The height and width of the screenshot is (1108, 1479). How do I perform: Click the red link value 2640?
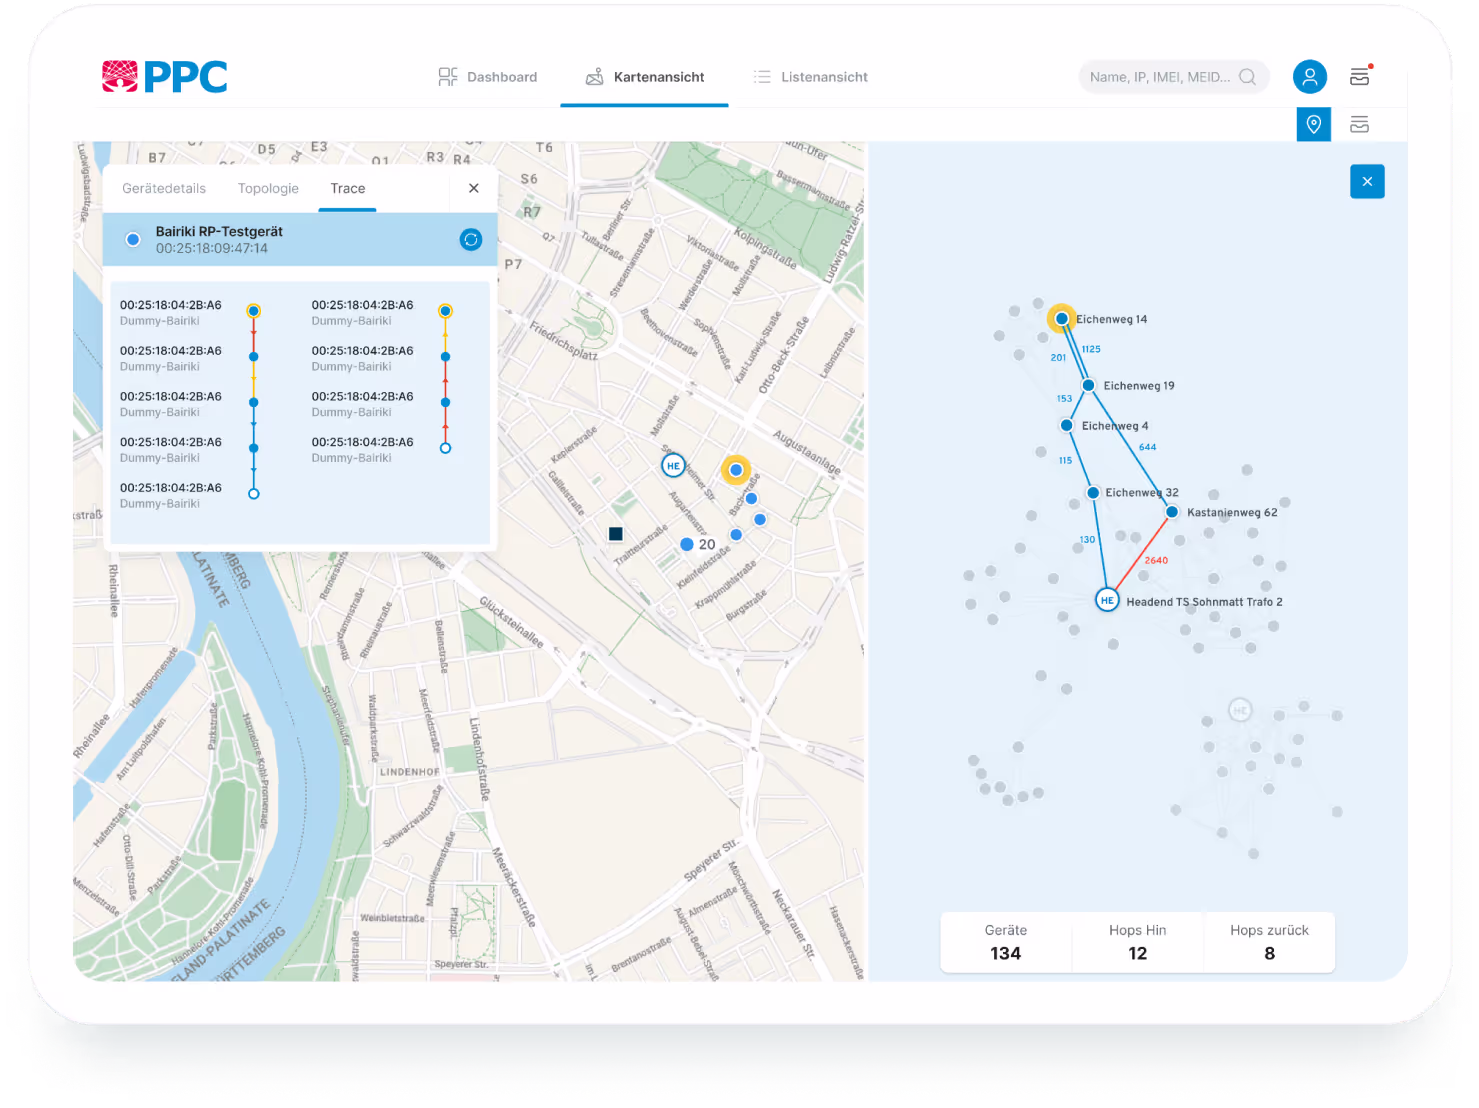1156,561
